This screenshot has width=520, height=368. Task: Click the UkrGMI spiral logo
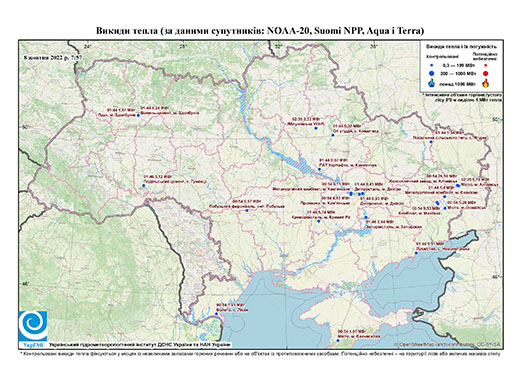(33, 326)
